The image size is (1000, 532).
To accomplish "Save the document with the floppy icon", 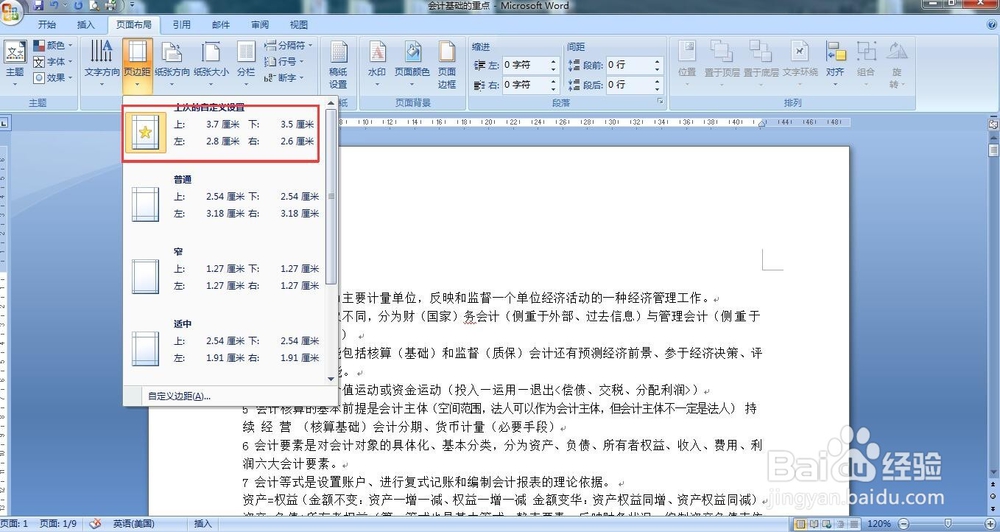I will (38, 6).
